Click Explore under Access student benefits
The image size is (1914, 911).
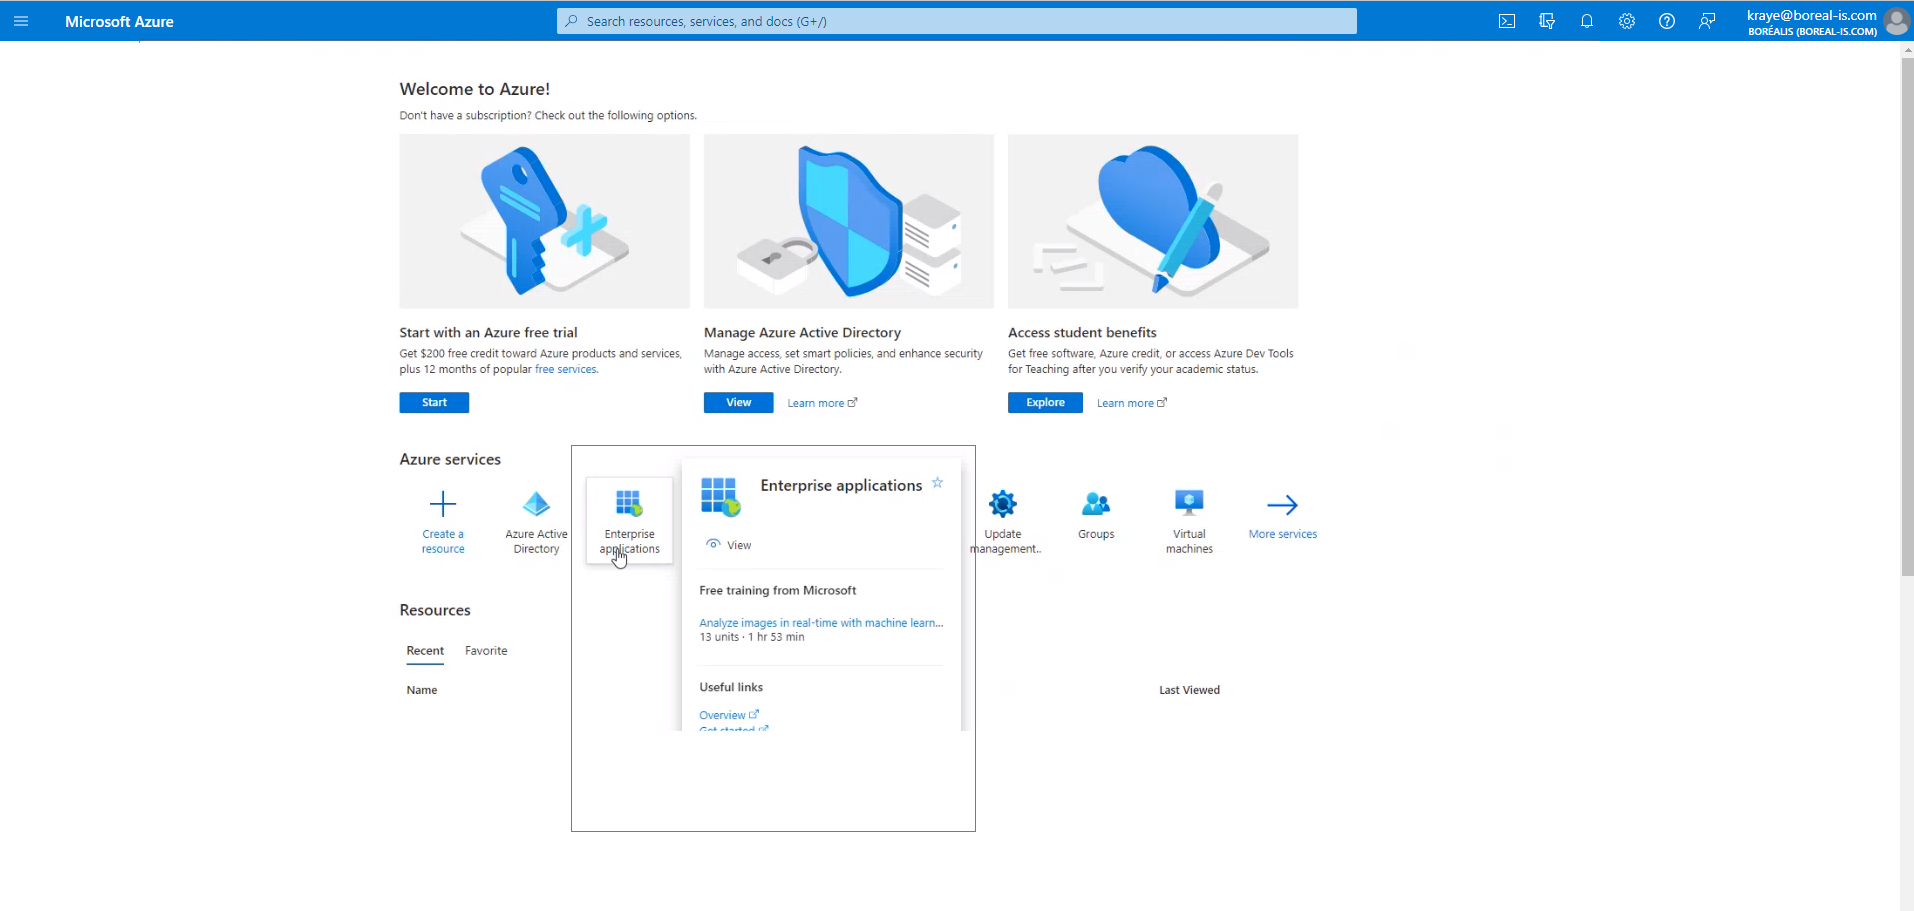(1045, 402)
